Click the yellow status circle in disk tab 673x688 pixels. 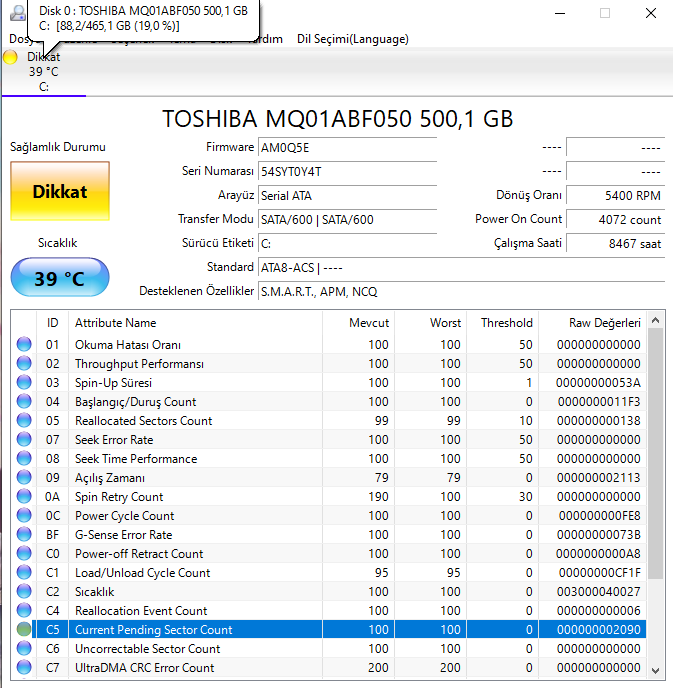pyautogui.click(x=10, y=57)
